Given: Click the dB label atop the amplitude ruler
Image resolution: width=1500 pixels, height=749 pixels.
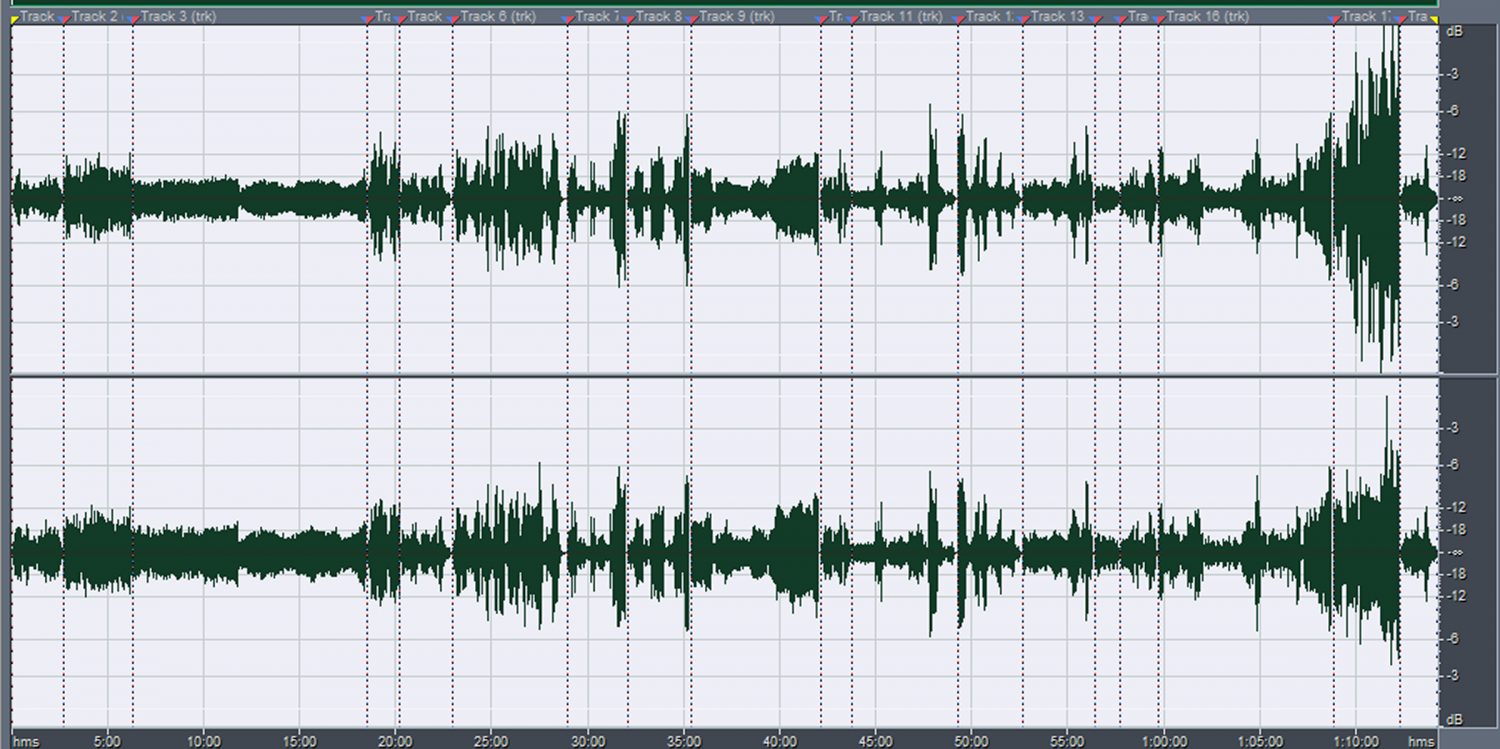Looking at the screenshot, I should [1454, 31].
